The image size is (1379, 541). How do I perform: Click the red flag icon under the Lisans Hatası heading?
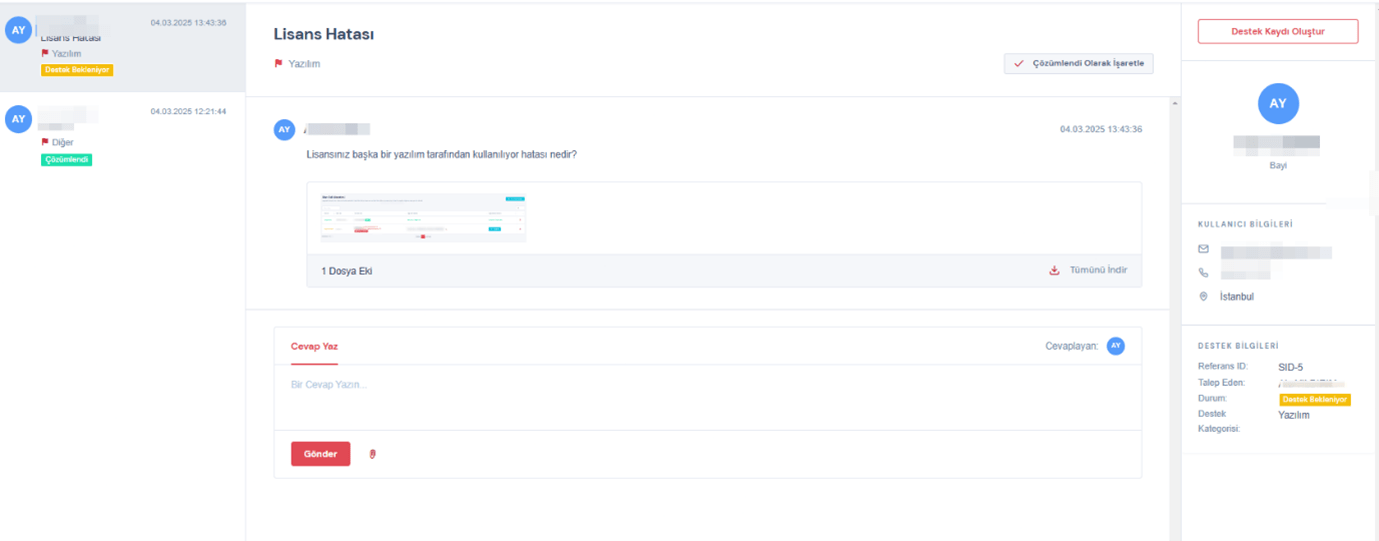pyautogui.click(x=278, y=63)
